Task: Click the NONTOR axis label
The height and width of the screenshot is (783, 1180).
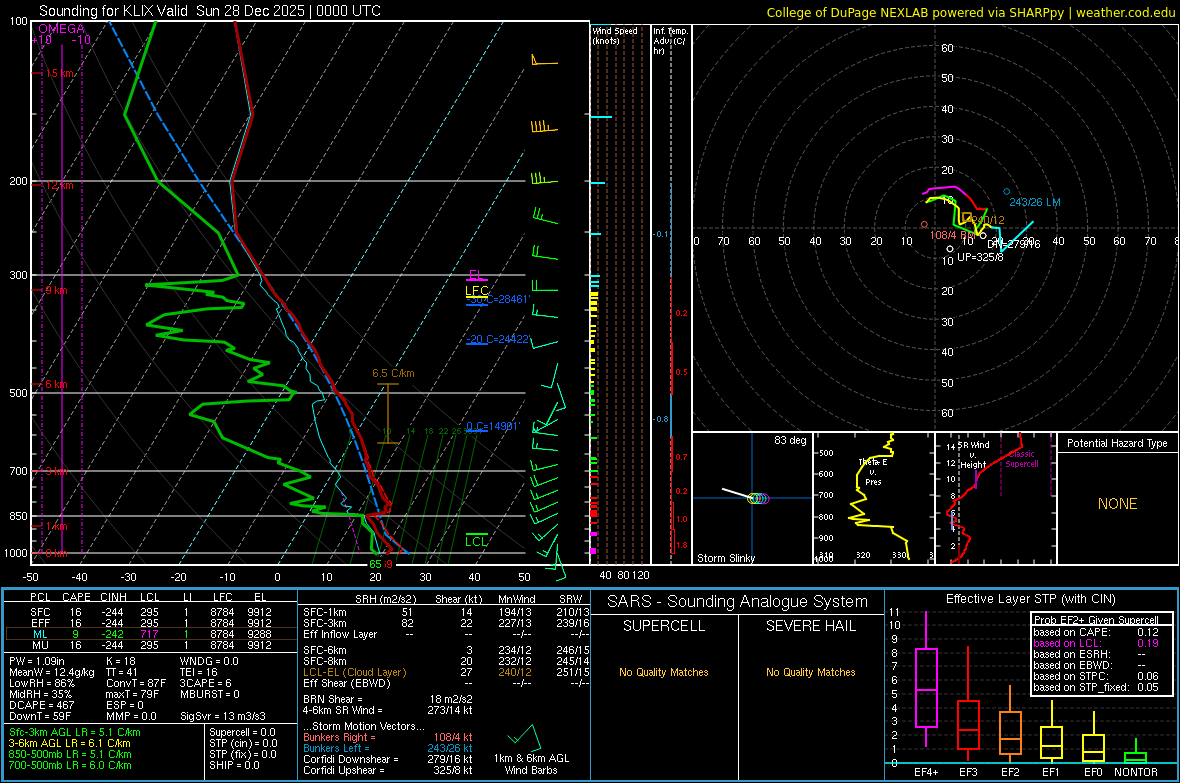Action: (x=1136, y=772)
